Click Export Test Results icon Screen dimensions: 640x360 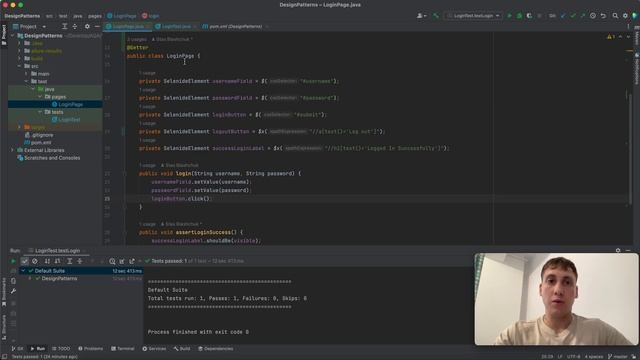(132, 261)
